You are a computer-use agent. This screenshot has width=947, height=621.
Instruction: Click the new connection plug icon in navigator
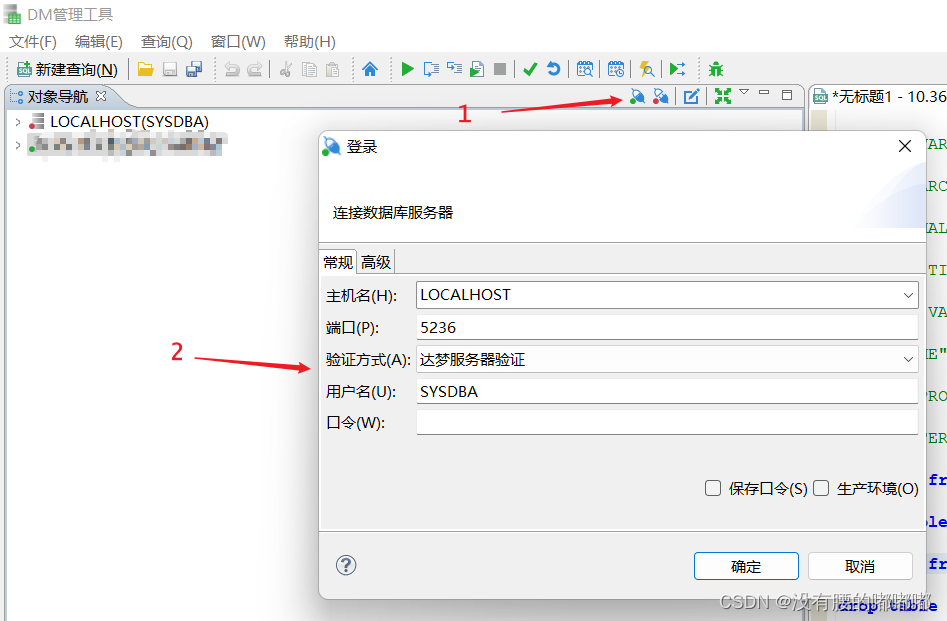click(x=637, y=96)
